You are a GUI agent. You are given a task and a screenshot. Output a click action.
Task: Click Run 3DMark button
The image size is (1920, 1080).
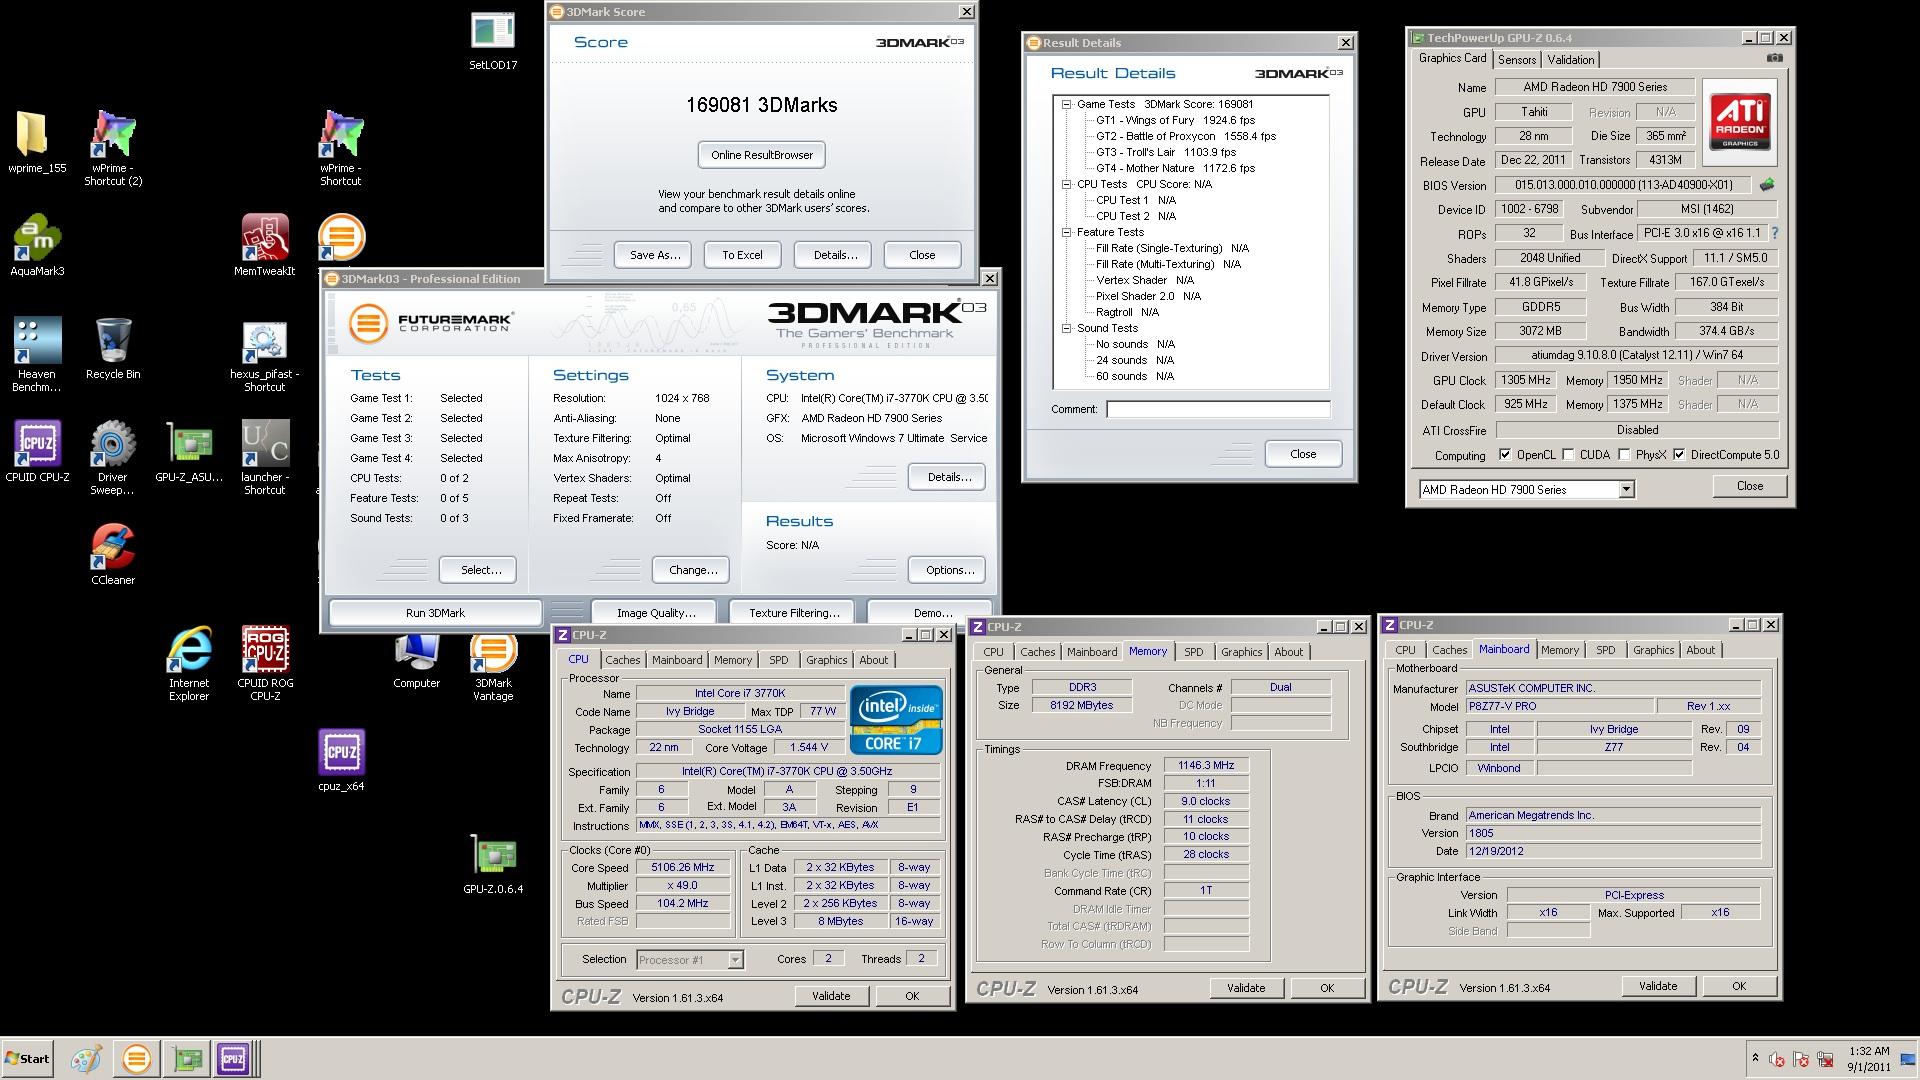(x=435, y=613)
